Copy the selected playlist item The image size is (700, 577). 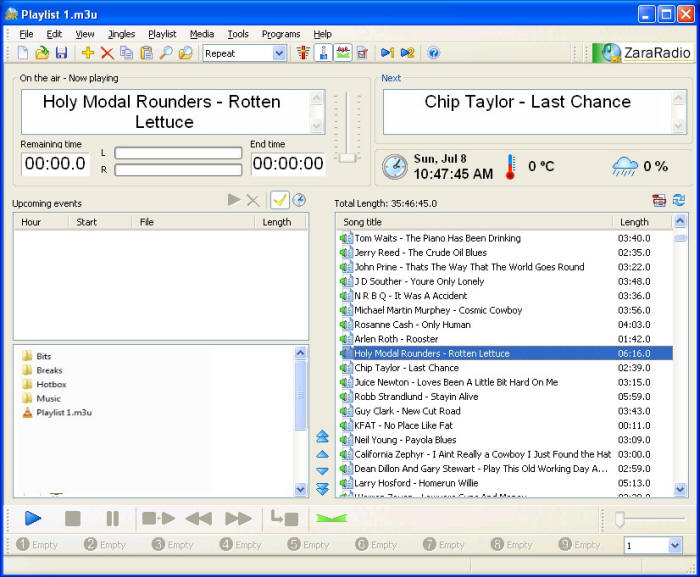[x=127, y=53]
